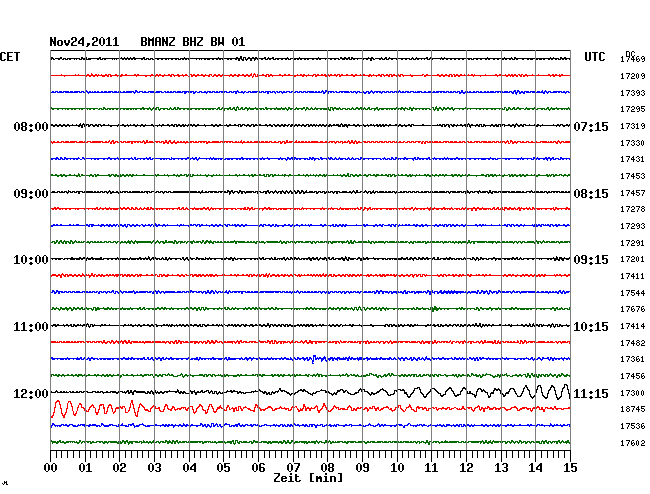This screenshot has height=494, width=650.
Task: Click the DC value 17676
Action: click(633, 309)
